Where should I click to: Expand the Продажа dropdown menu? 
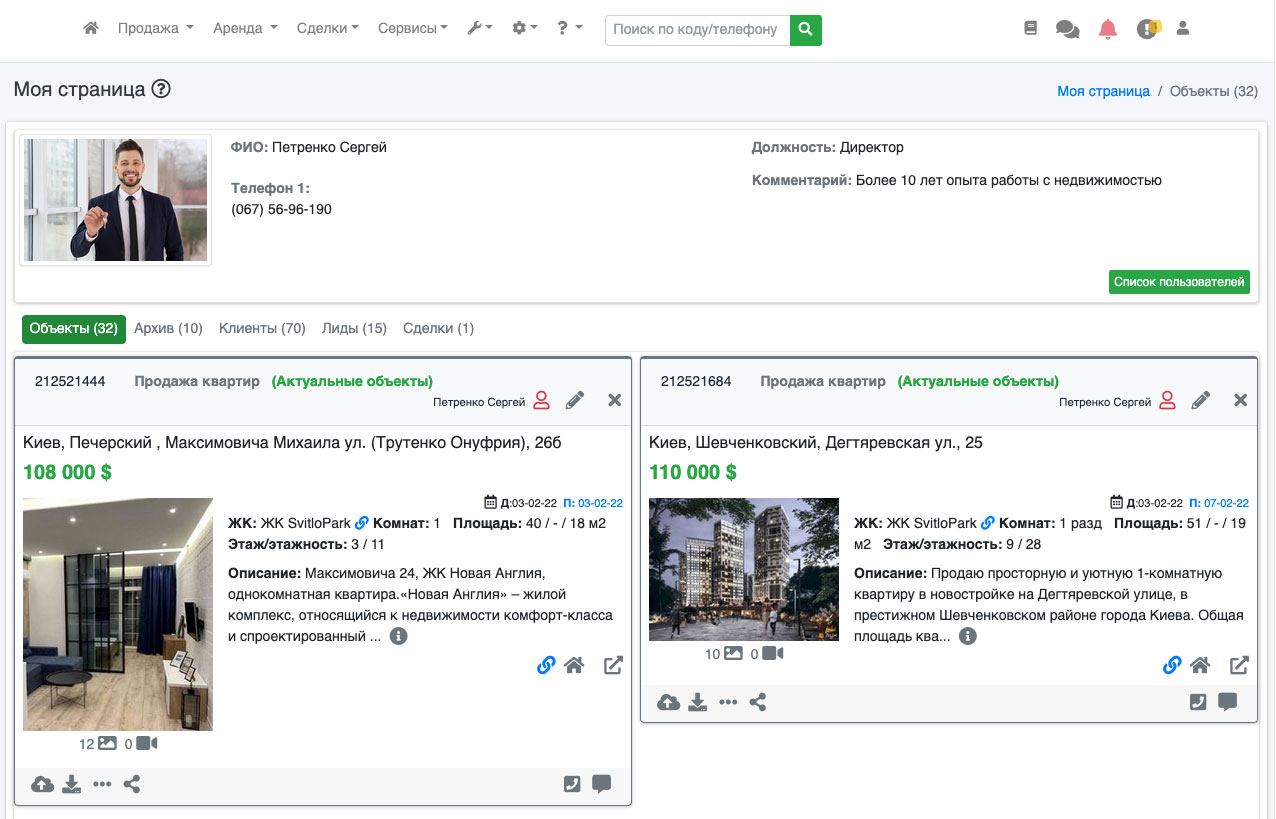(155, 29)
